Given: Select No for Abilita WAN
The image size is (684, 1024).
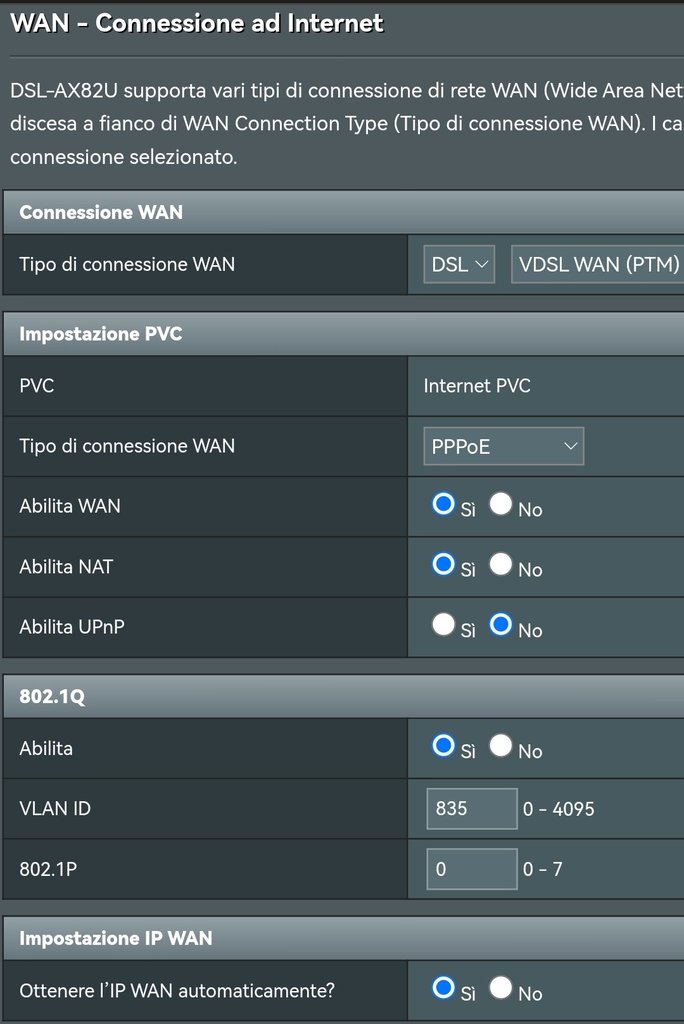Looking at the screenshot, I should [501, 504].
